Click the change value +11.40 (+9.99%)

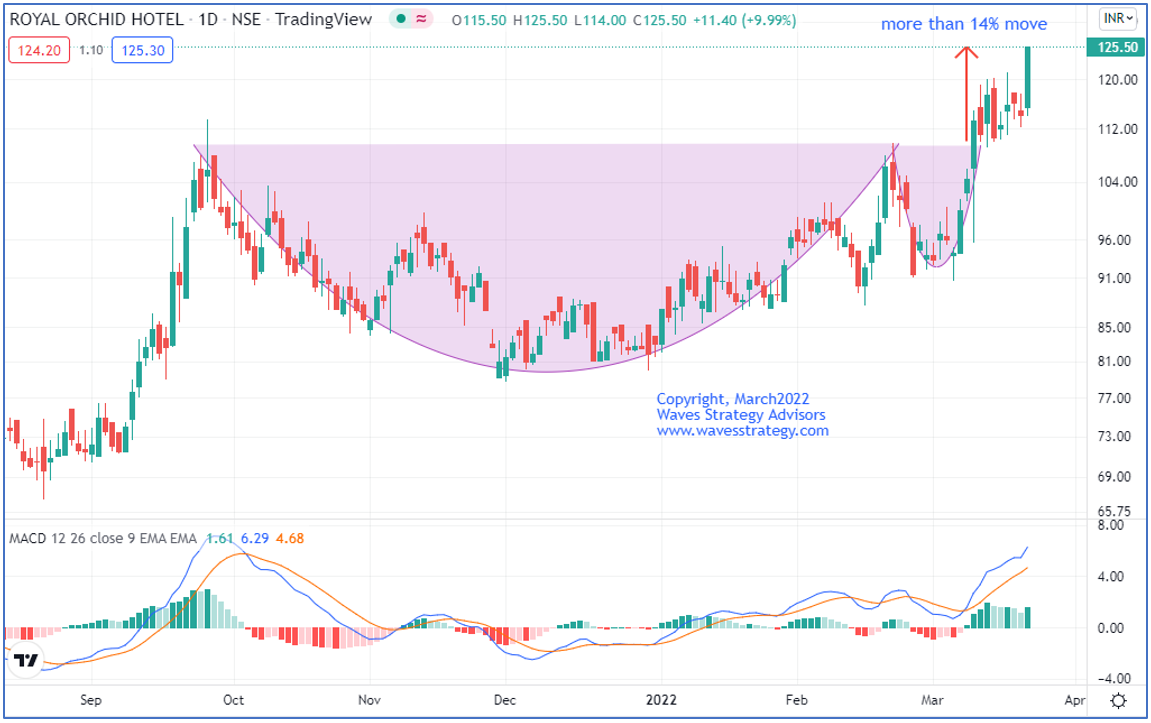745,21
